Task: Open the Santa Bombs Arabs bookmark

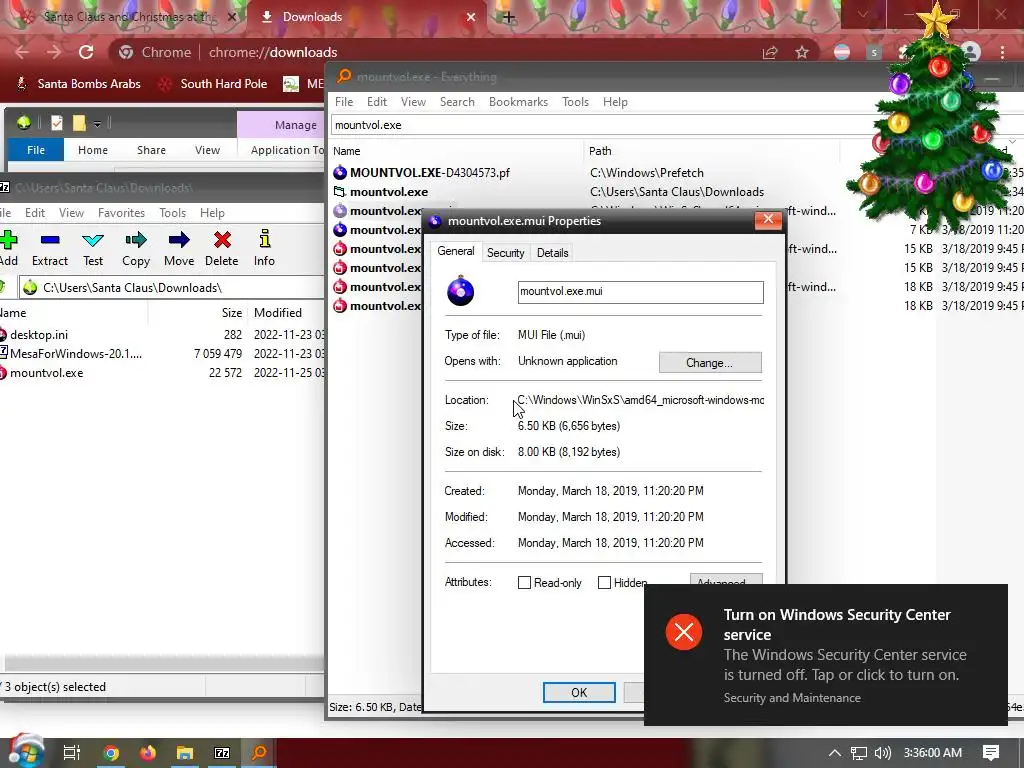Action: 78,84
